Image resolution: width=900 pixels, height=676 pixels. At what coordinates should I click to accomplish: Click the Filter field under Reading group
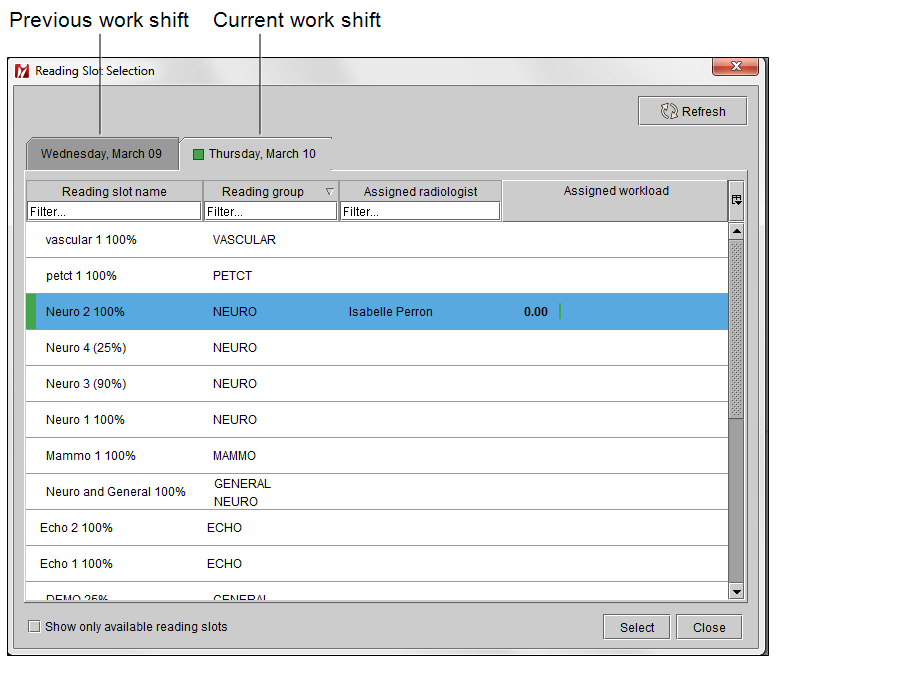(270, 210)
